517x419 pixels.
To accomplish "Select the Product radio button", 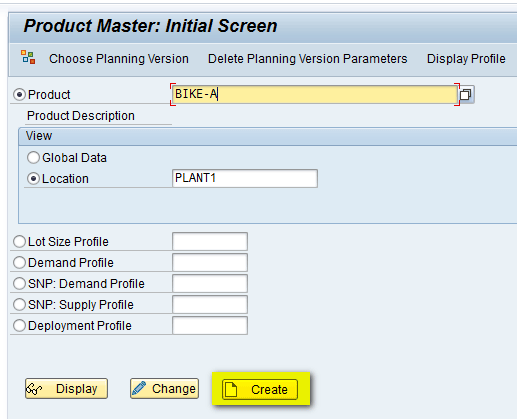I will click(x=19, y=95).
